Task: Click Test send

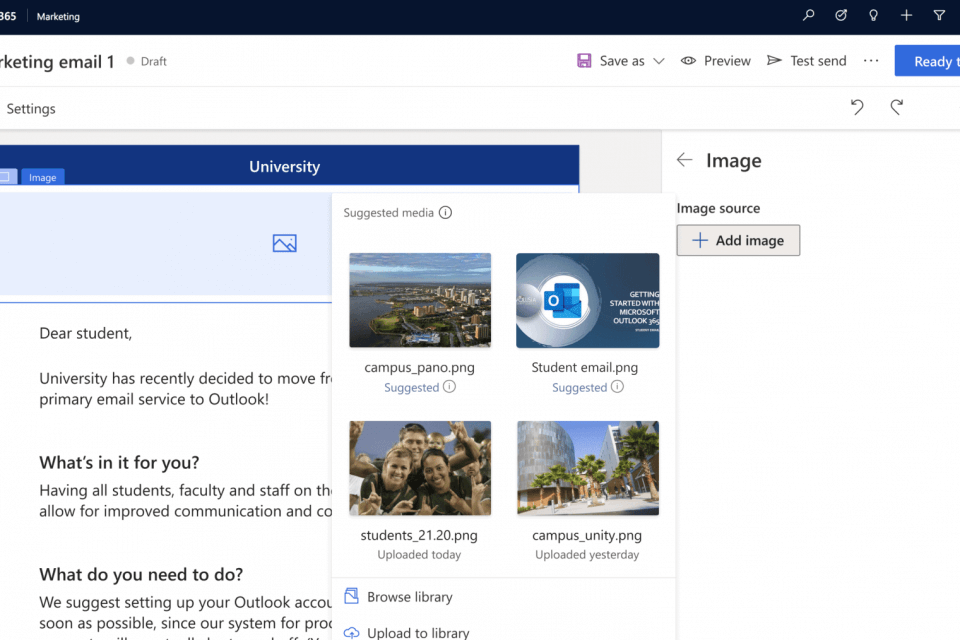Action: click(807, 61)
